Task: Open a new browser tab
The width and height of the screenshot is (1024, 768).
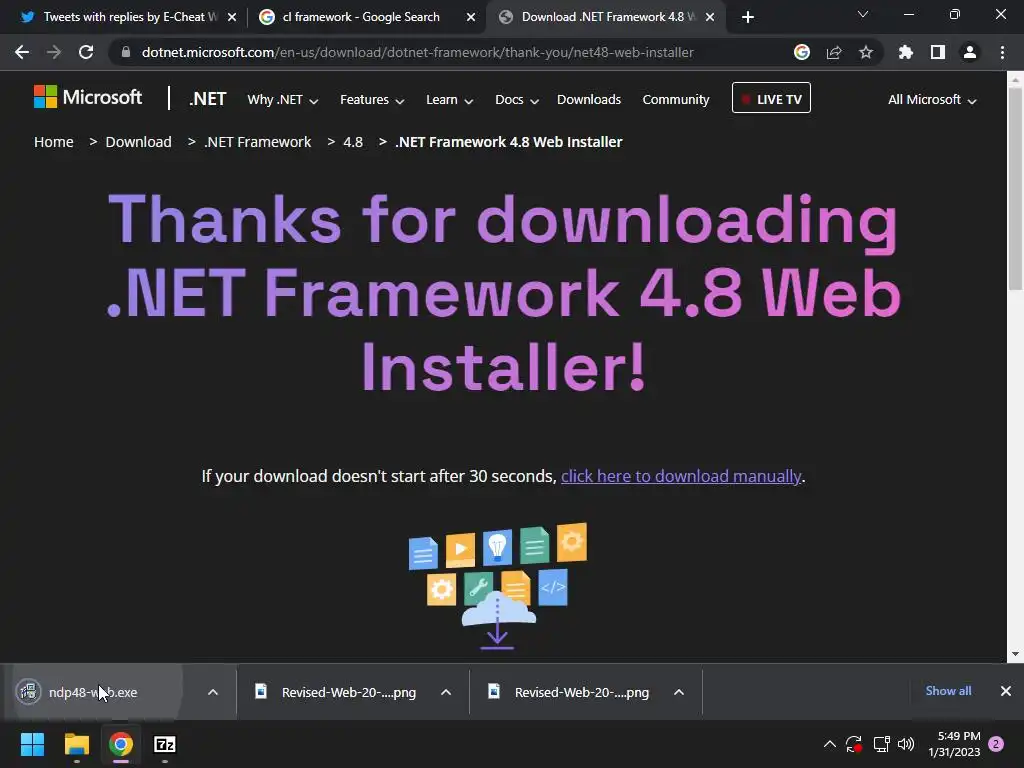Action: coord(748,17)
